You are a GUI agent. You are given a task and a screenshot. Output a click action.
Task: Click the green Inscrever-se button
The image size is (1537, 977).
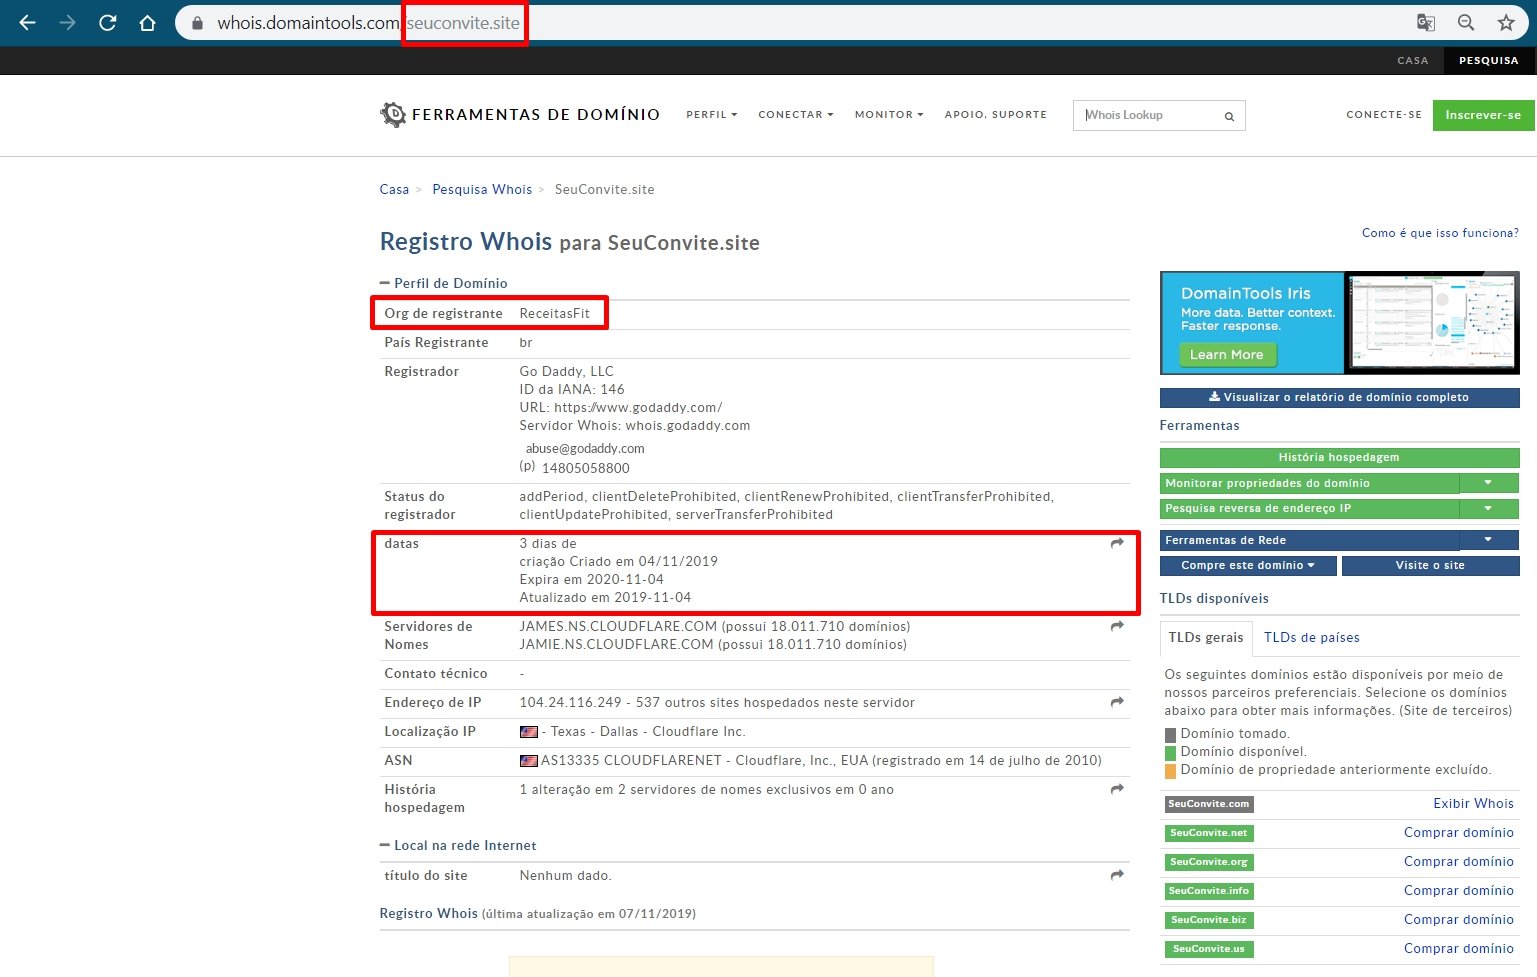coord(1483,115)
